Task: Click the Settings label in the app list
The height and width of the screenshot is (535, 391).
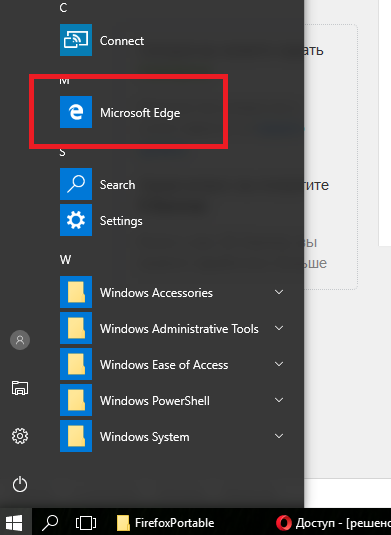Action: [121, 221]
